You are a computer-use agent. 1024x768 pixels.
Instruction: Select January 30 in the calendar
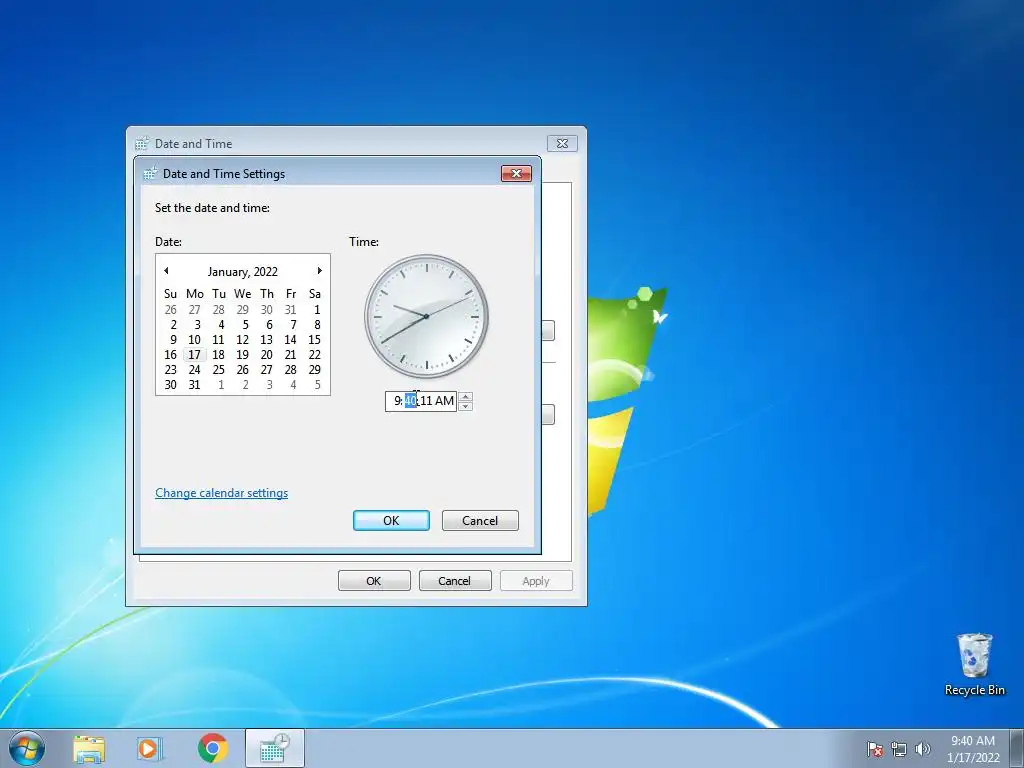click(170, 385)
